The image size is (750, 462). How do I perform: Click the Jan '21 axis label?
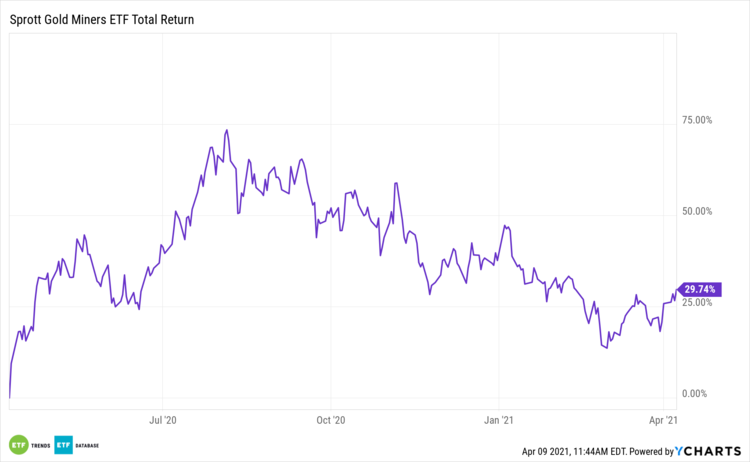point(498,421)
